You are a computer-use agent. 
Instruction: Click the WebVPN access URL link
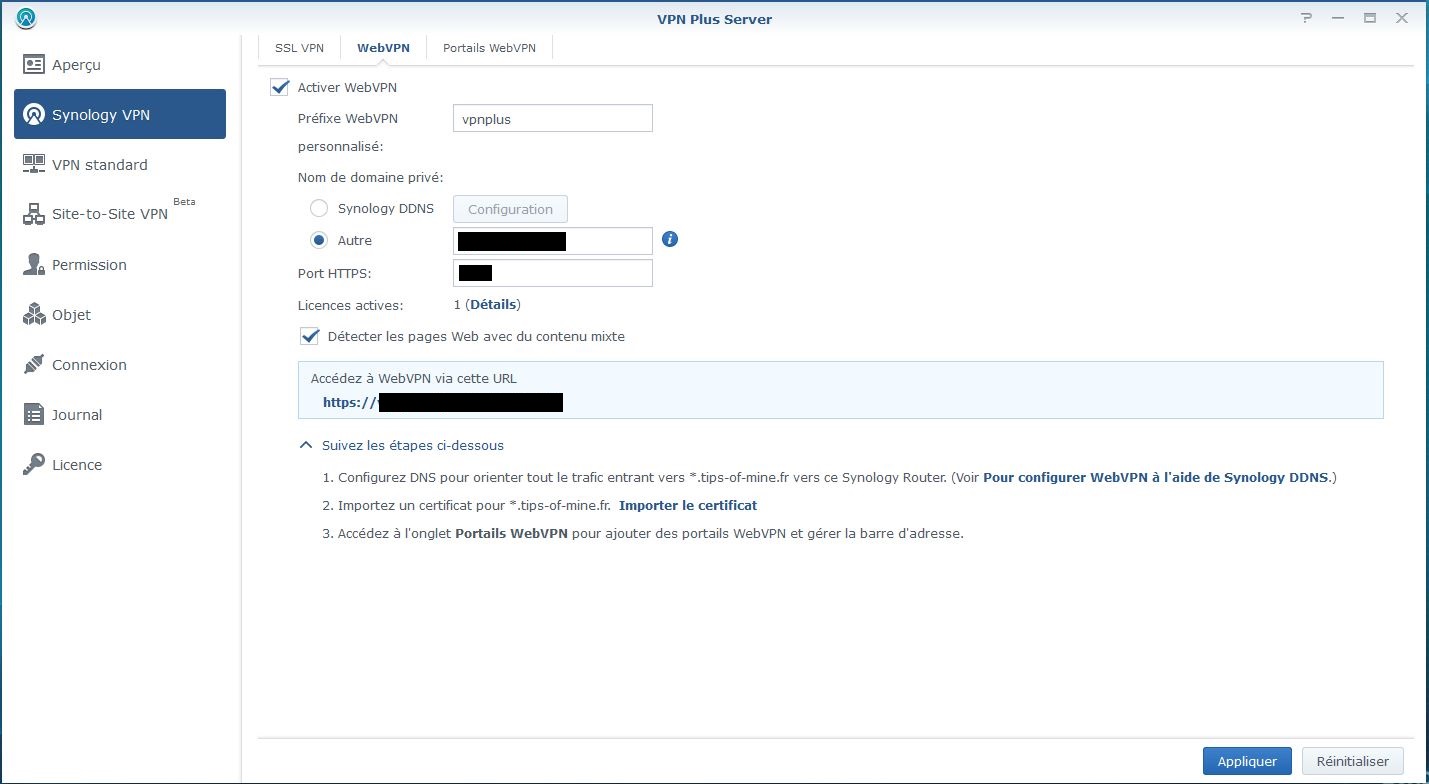click(x=443, y=403)
